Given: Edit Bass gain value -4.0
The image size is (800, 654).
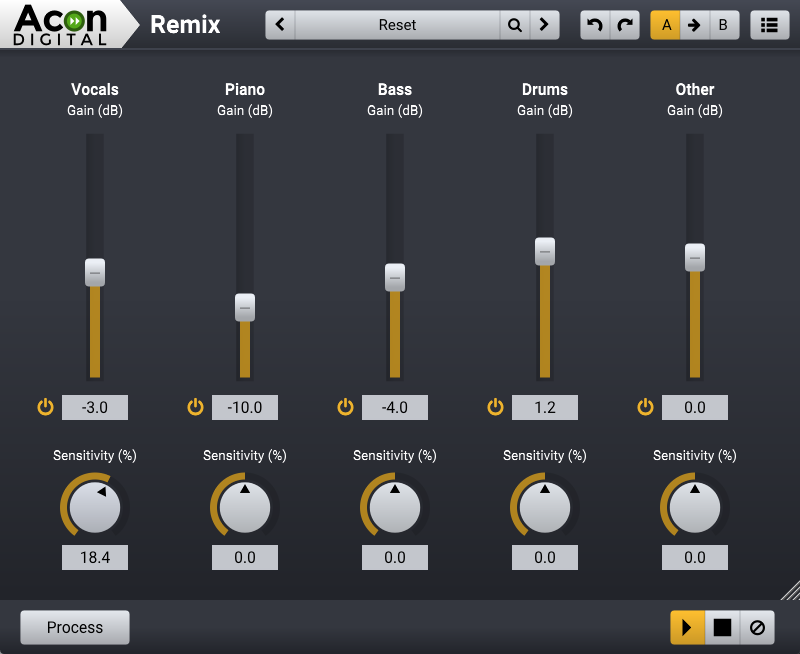Looking at the screenshot, I should (395, 407).
